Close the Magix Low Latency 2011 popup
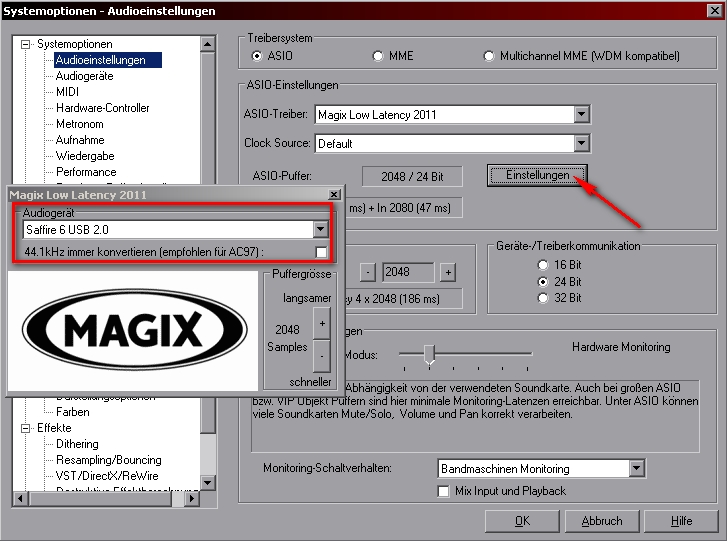 334,194
